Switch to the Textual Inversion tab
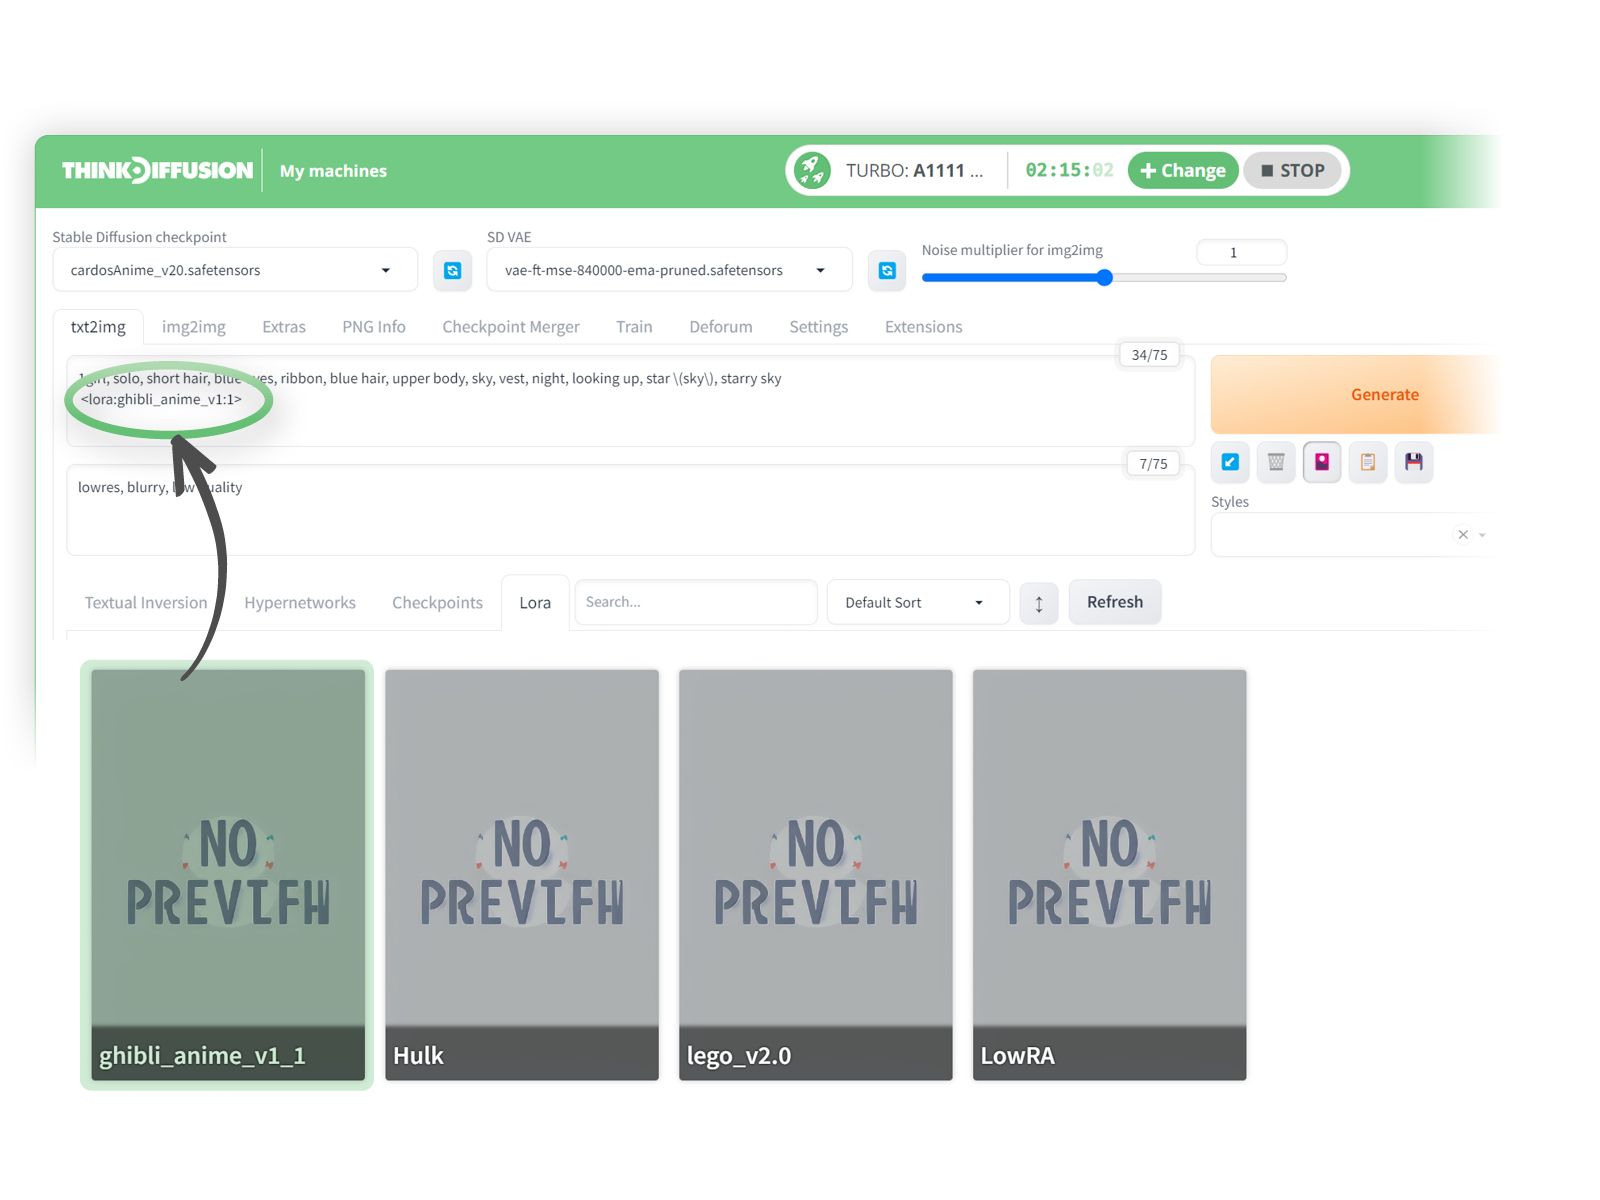This screenshot has width=1600, height=1200. pos(146,603)
